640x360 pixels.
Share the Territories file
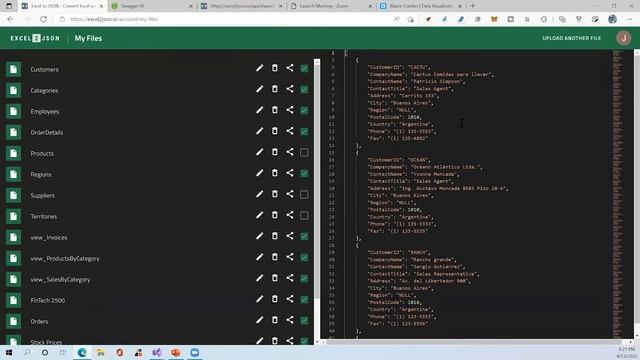tap(290, 215)
